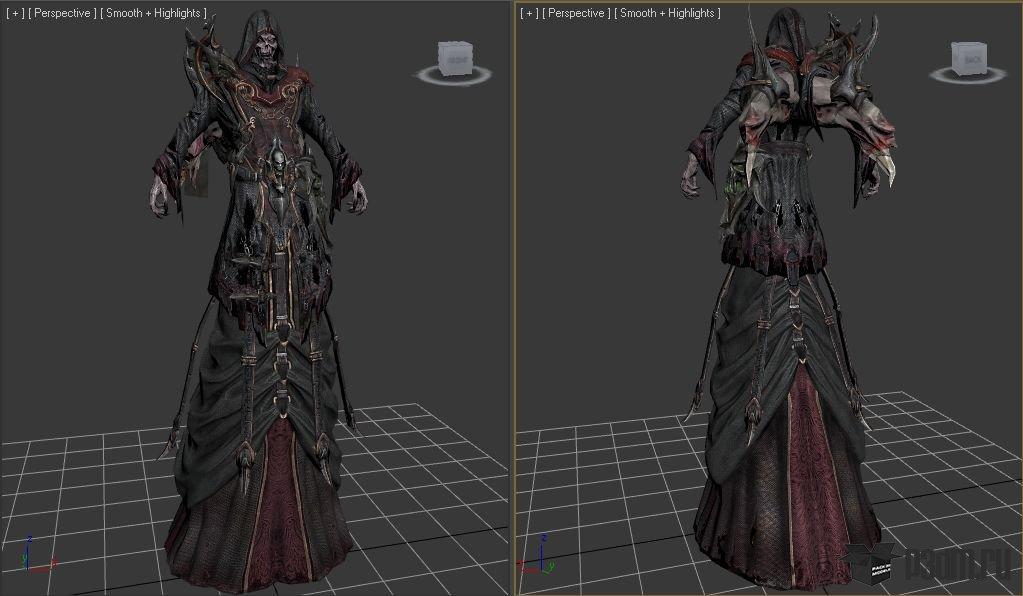Open the right viewport [+] general menu
Screen dimensions: 1023x596
(x=529, y=13)
